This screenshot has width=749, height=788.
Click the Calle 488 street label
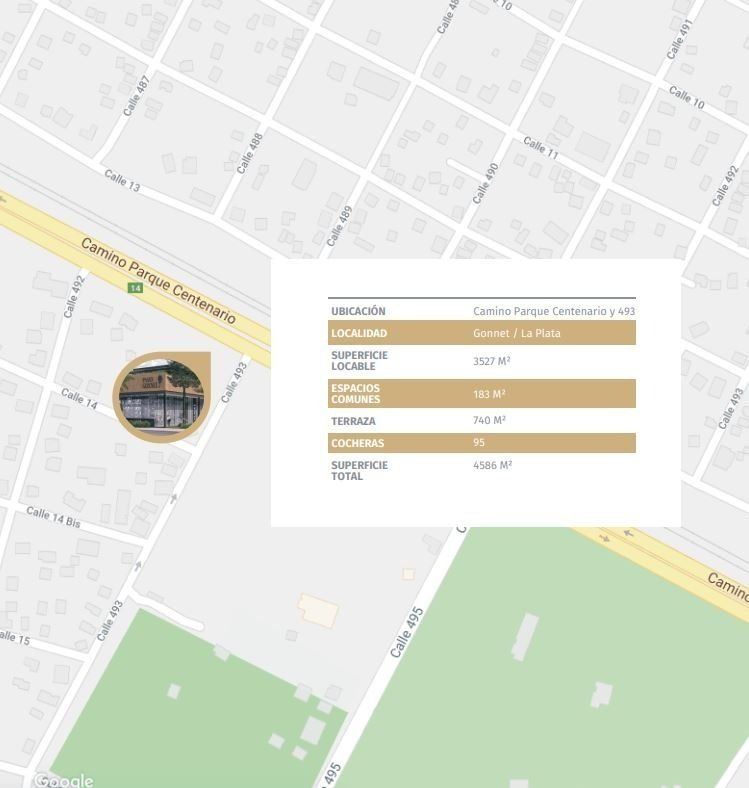[250, 153]
